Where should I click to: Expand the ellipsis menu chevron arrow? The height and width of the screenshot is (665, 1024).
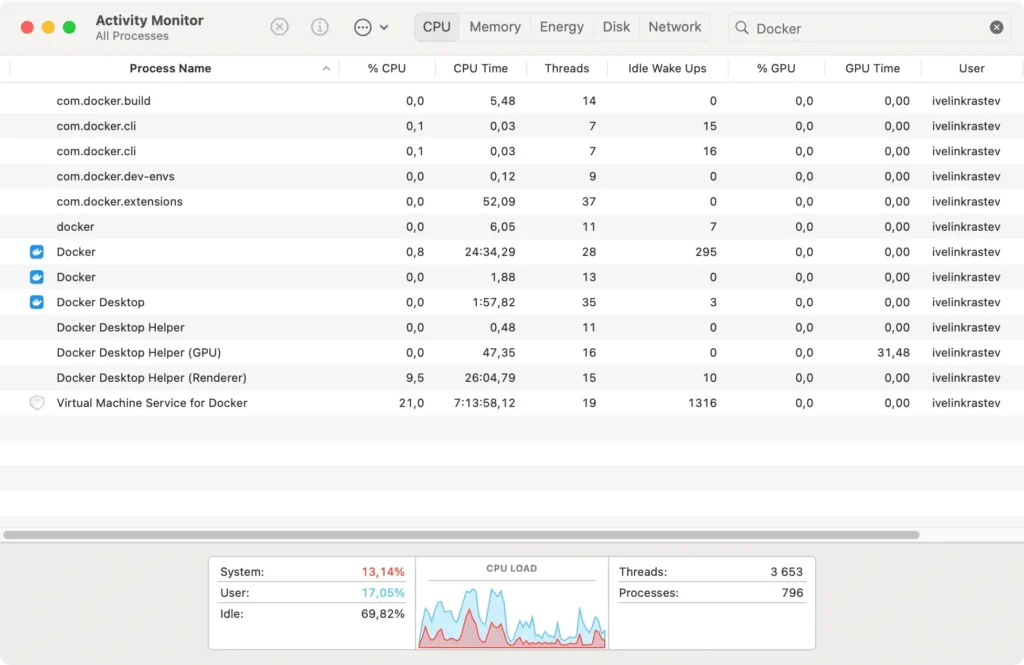coord(384,27)
